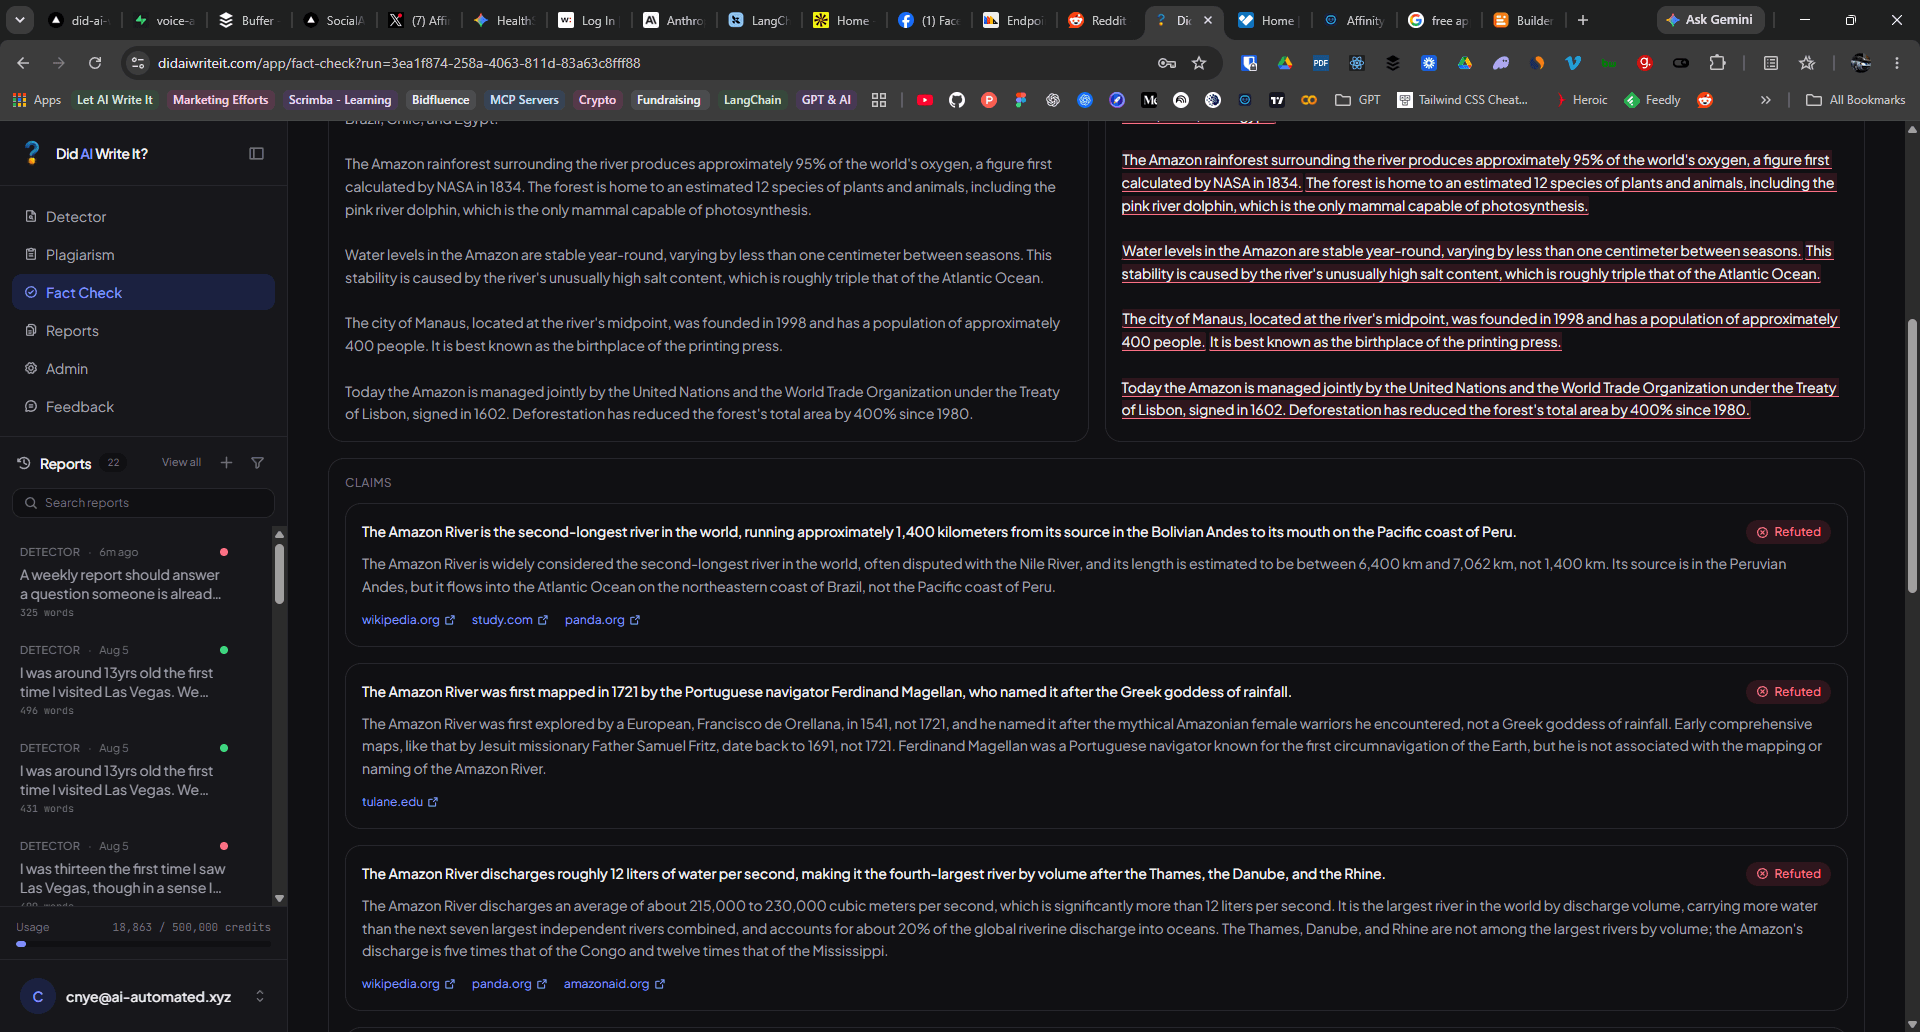Image resolution: width=1920 pixels, height=1032 pixels.
Task: Open the Feedback page
Action: (143, 407)
